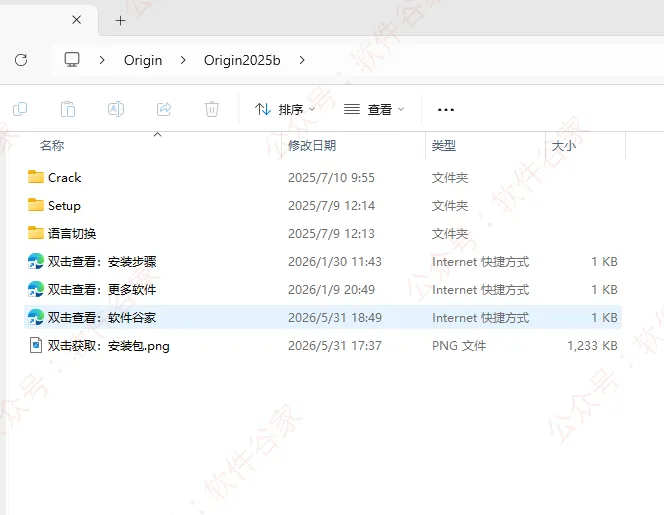This screenshot has height=515, width=664.
Task: Click the share icon in toolbar
Action: [164, 109]
